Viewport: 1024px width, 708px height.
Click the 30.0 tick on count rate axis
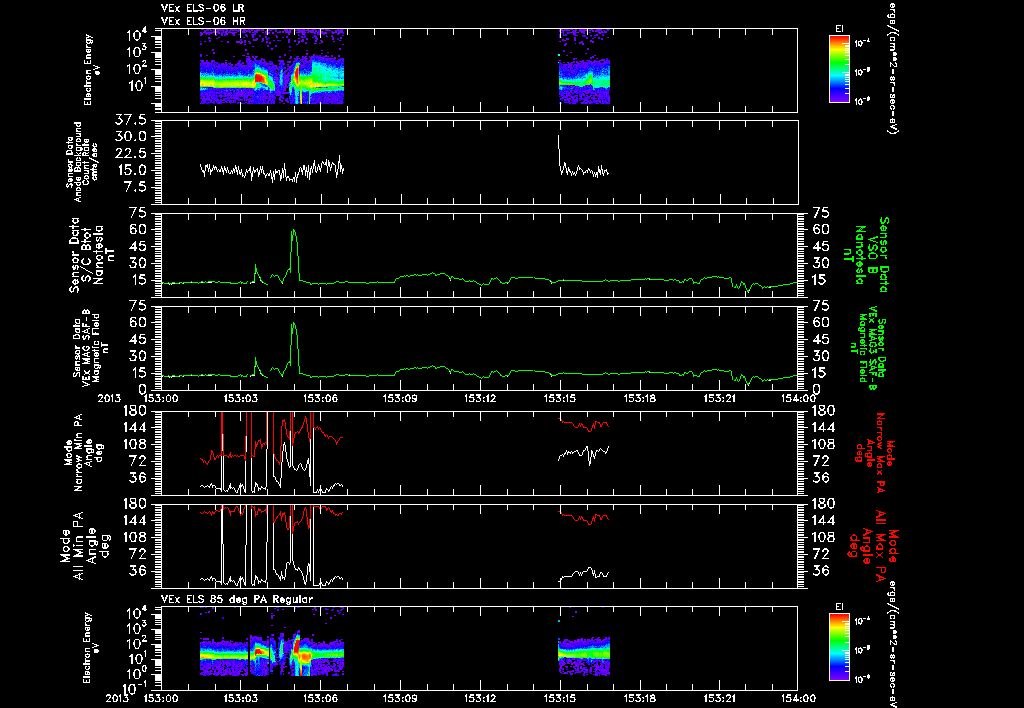point(133,137)
